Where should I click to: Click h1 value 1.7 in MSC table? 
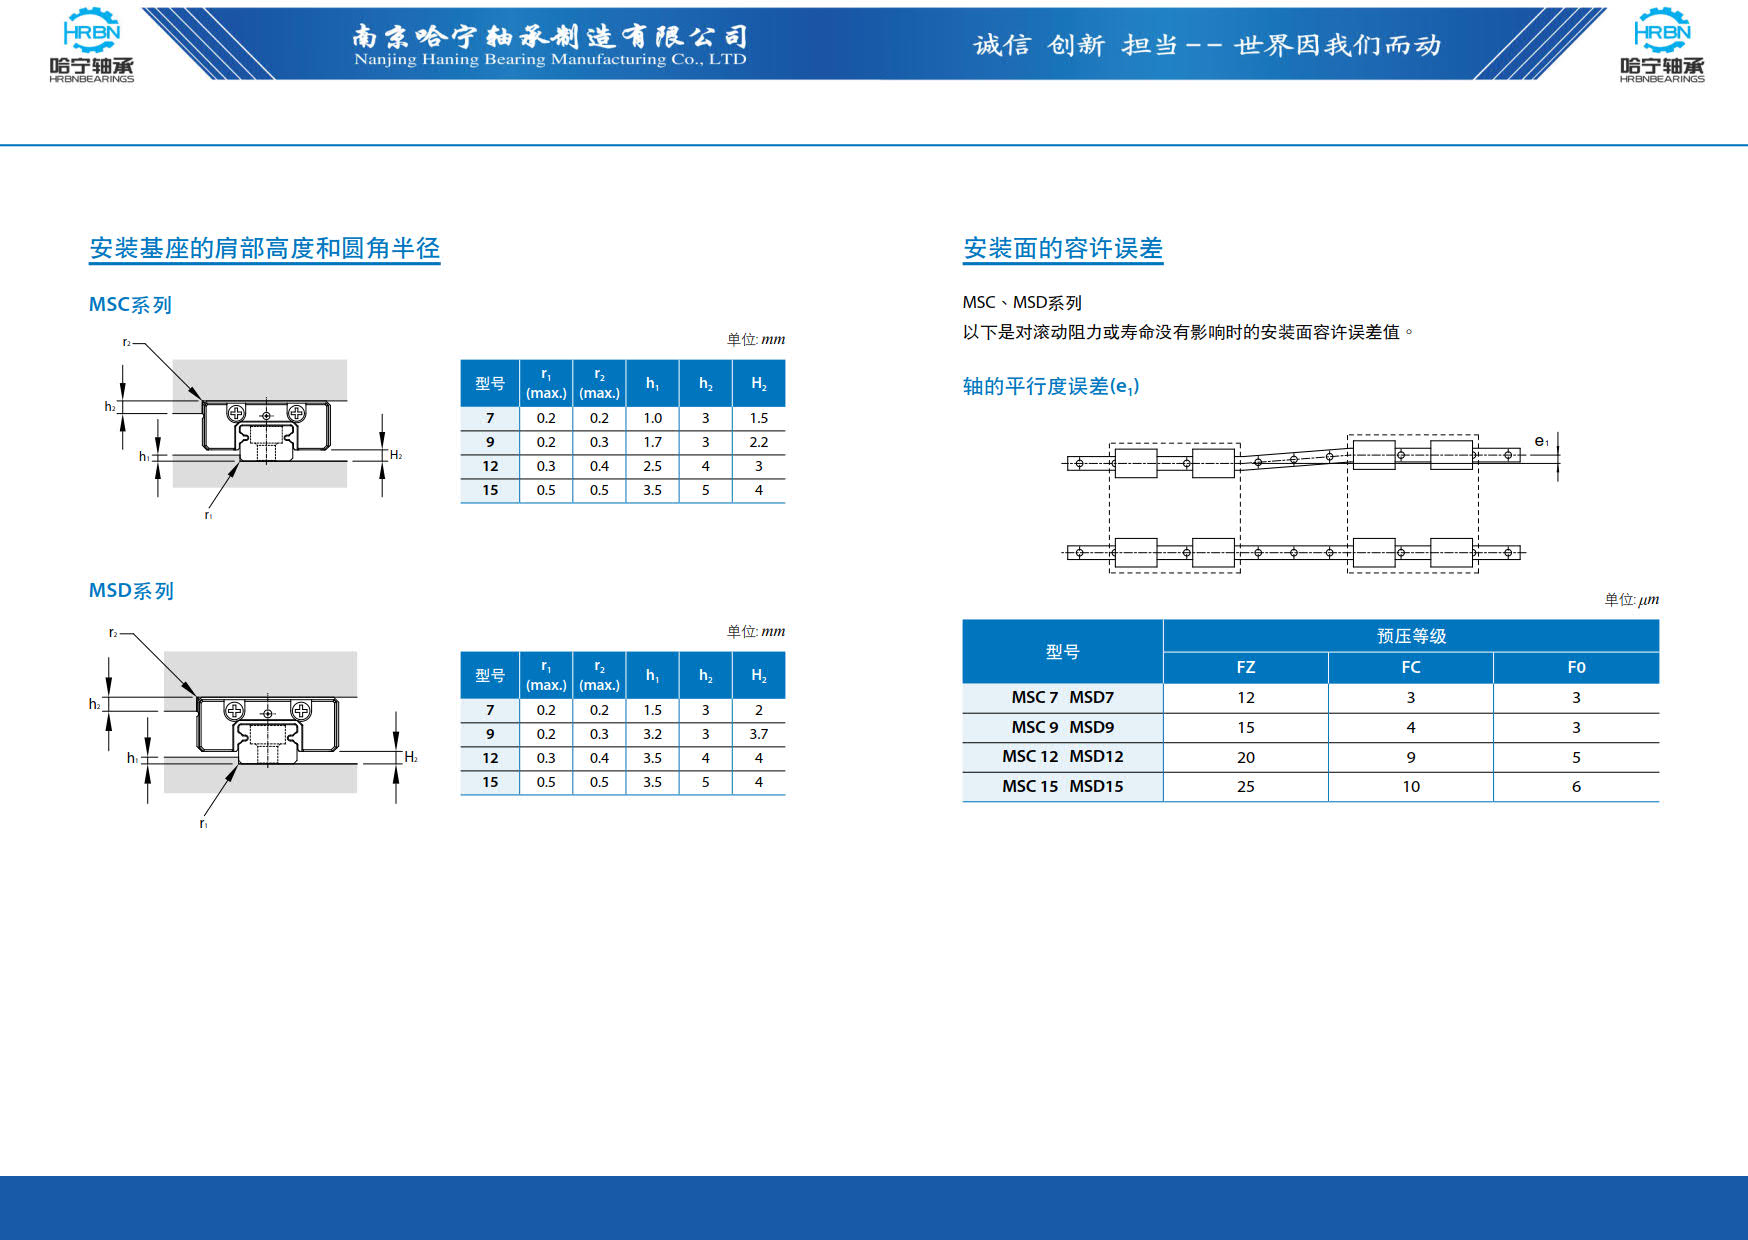pos(652,442)
